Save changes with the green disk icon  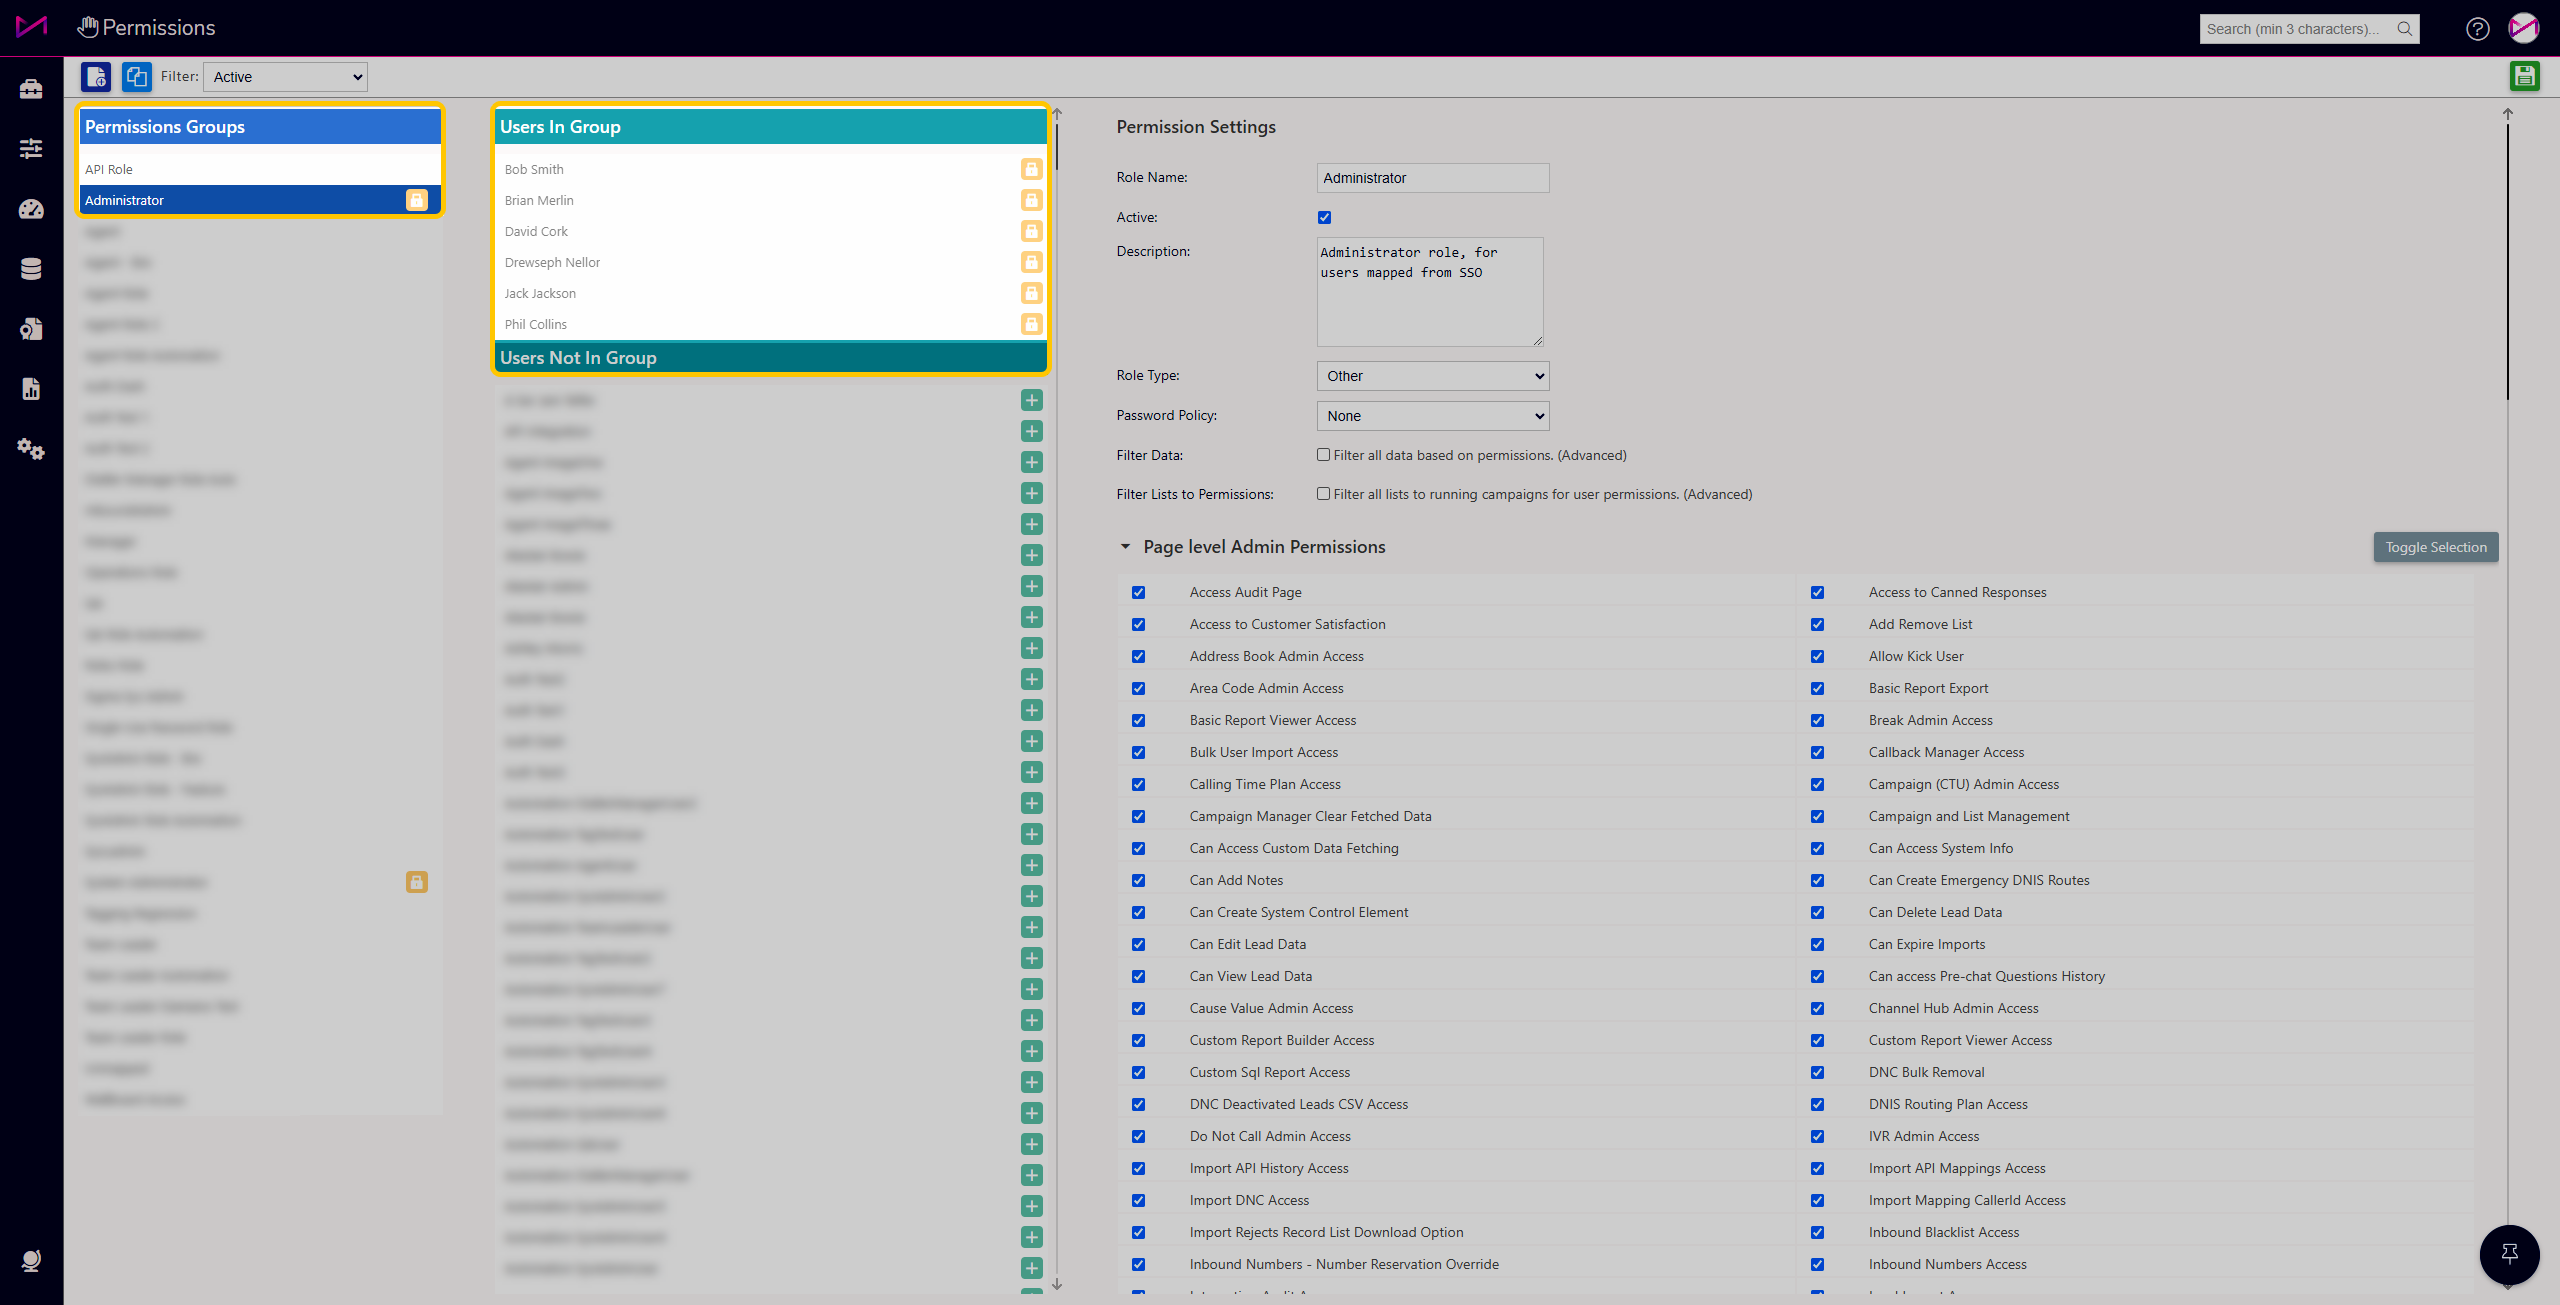(2524, 76)
